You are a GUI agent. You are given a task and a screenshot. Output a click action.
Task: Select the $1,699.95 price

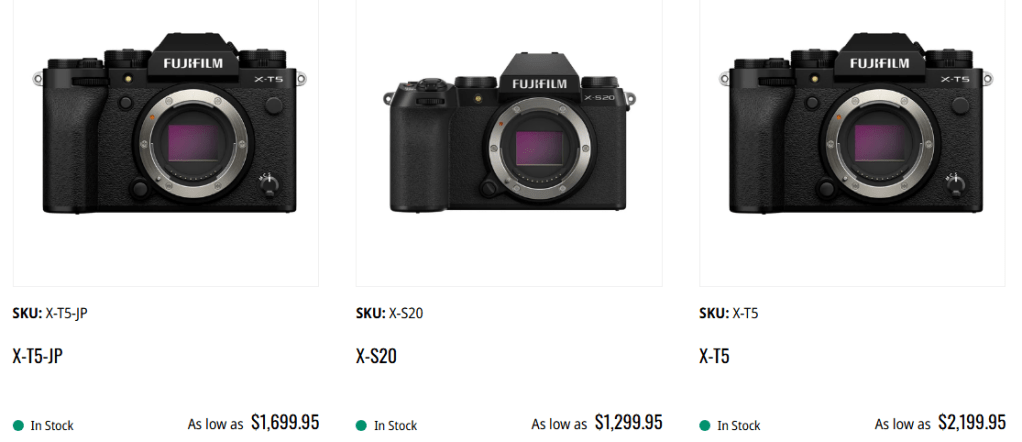285,423
